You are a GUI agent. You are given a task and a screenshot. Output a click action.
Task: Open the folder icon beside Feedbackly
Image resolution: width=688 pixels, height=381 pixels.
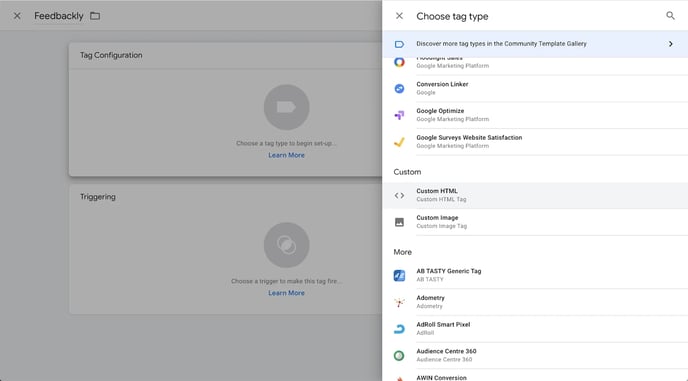(x=95, y=16)
